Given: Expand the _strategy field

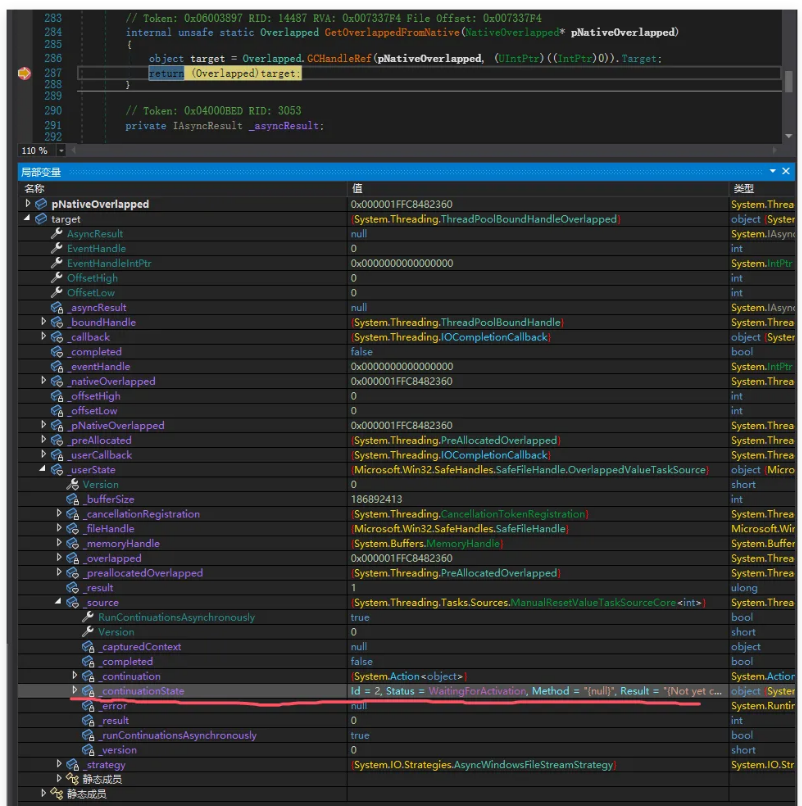Looking at the screenshot, I should tap(59, 764).
